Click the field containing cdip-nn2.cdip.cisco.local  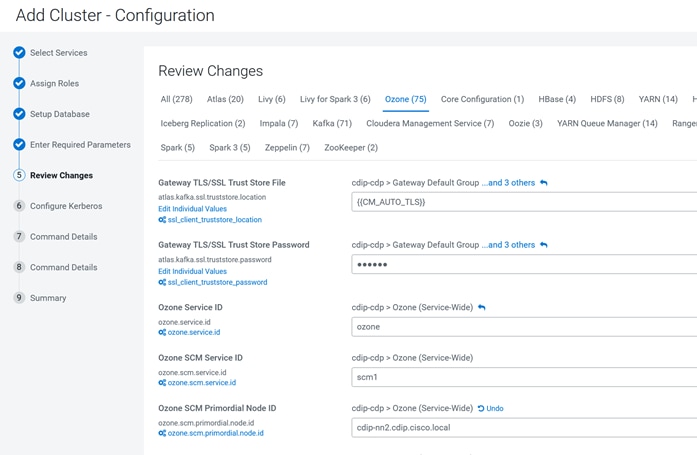coord(524,427)
